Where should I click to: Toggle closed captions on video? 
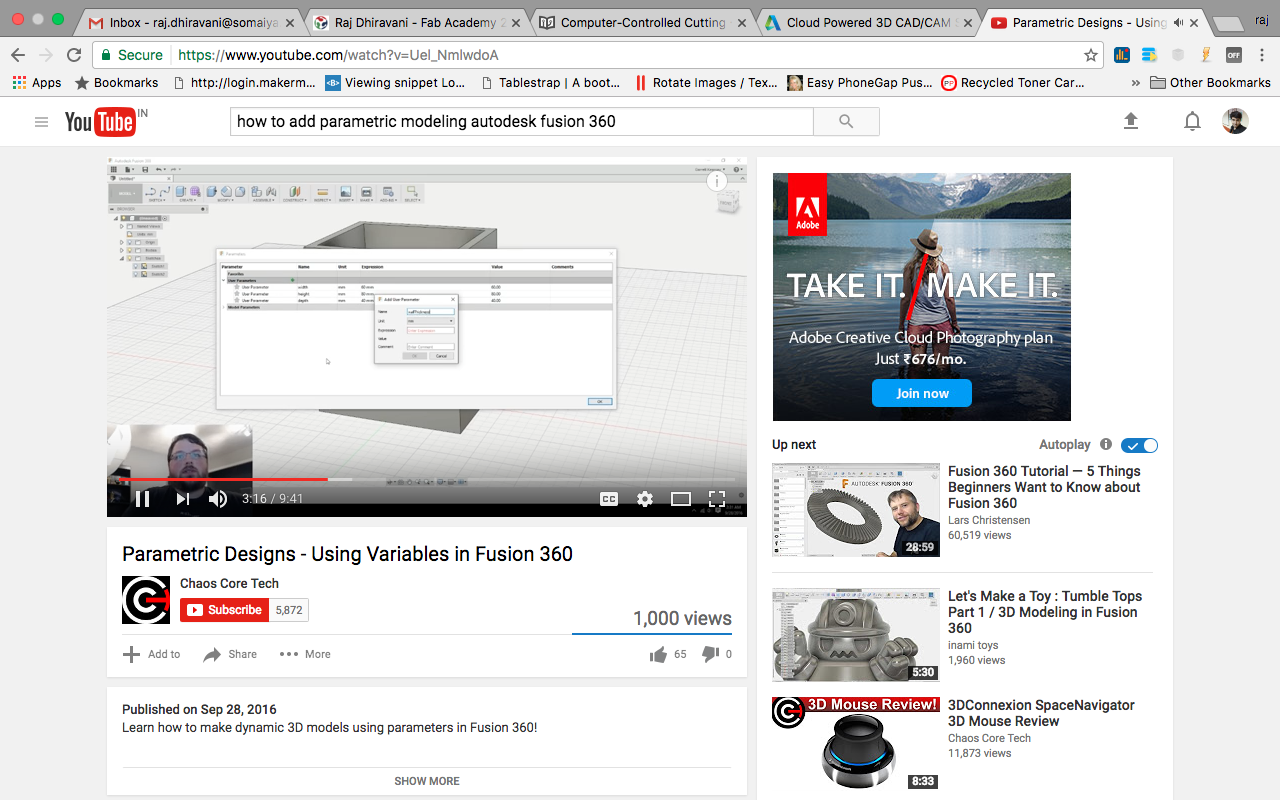[x=608, y=499]
